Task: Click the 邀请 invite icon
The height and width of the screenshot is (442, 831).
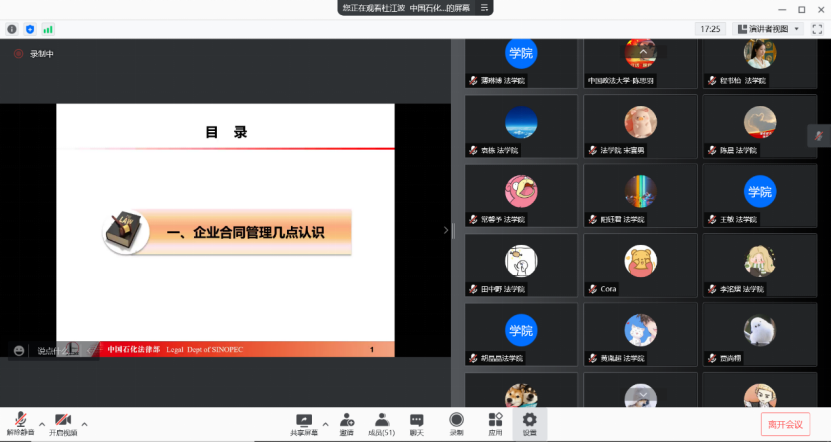Action: coord(347,421)
